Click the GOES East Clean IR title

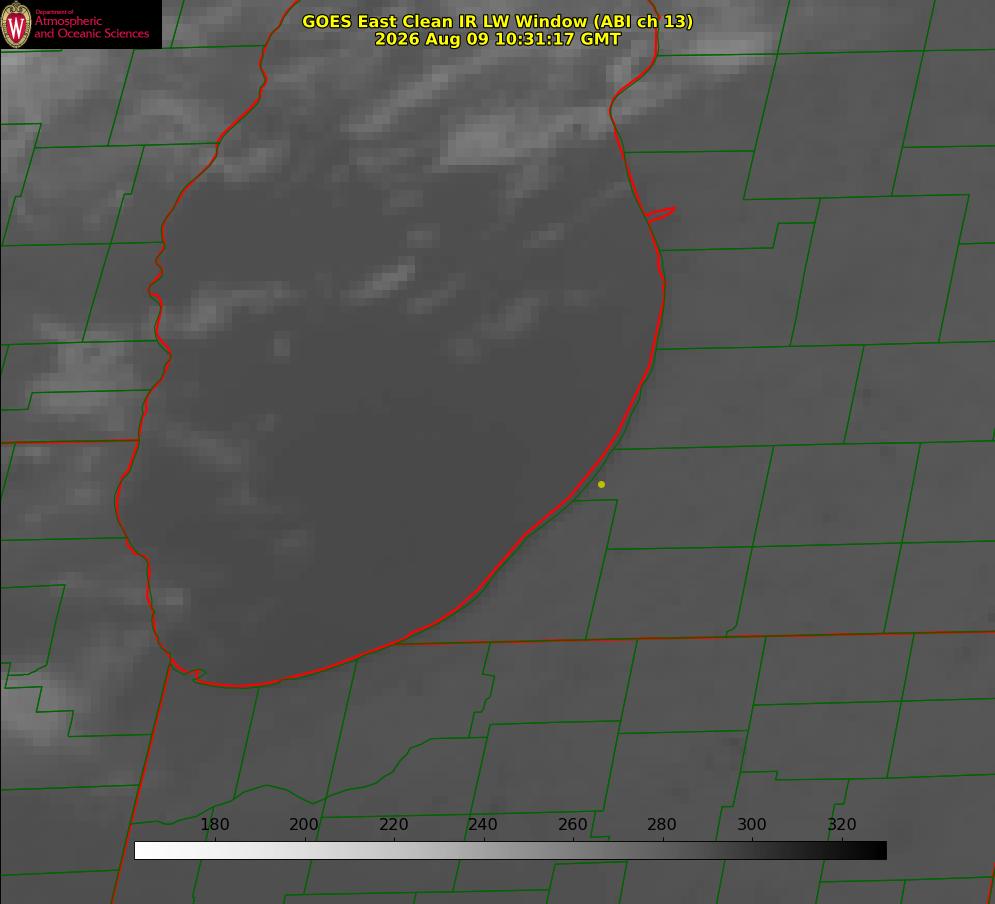pos(498,21)
